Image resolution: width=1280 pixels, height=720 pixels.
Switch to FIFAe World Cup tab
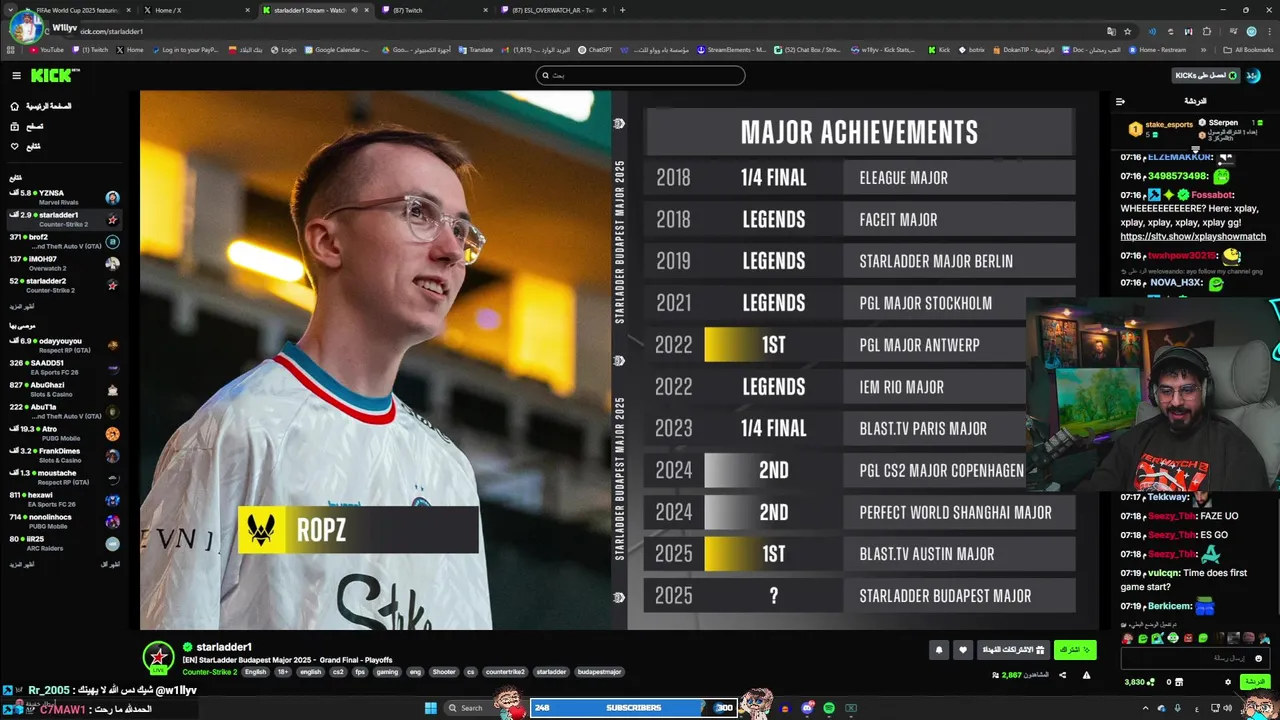[76, 10]
